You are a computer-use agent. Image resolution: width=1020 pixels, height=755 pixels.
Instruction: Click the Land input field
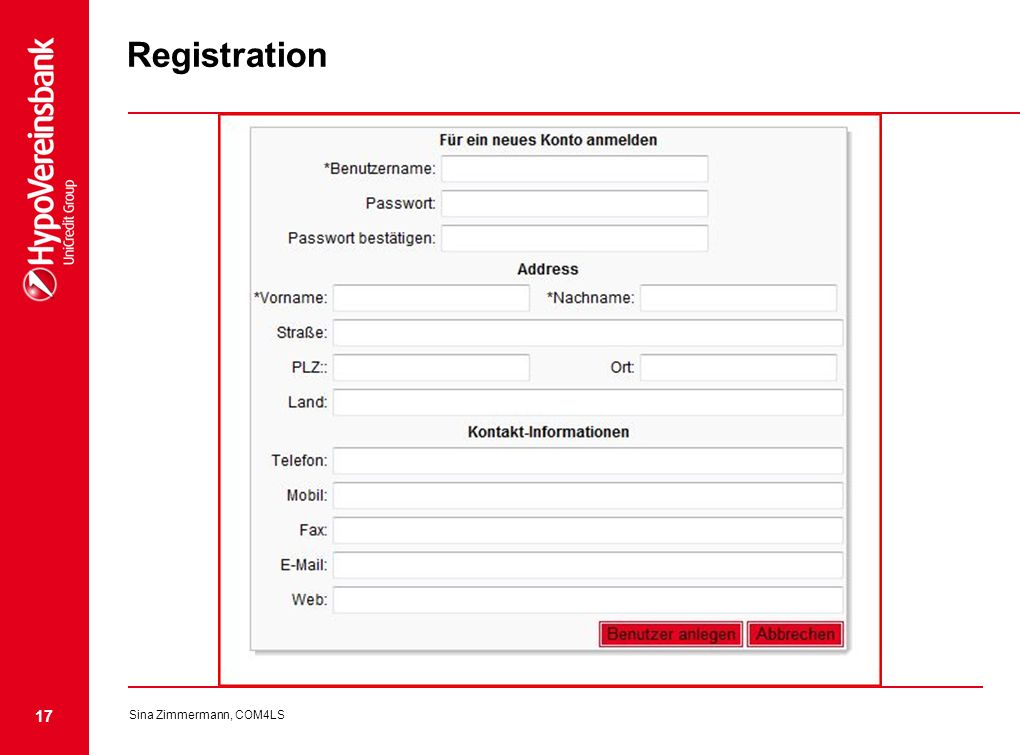[x=588, y=403]
